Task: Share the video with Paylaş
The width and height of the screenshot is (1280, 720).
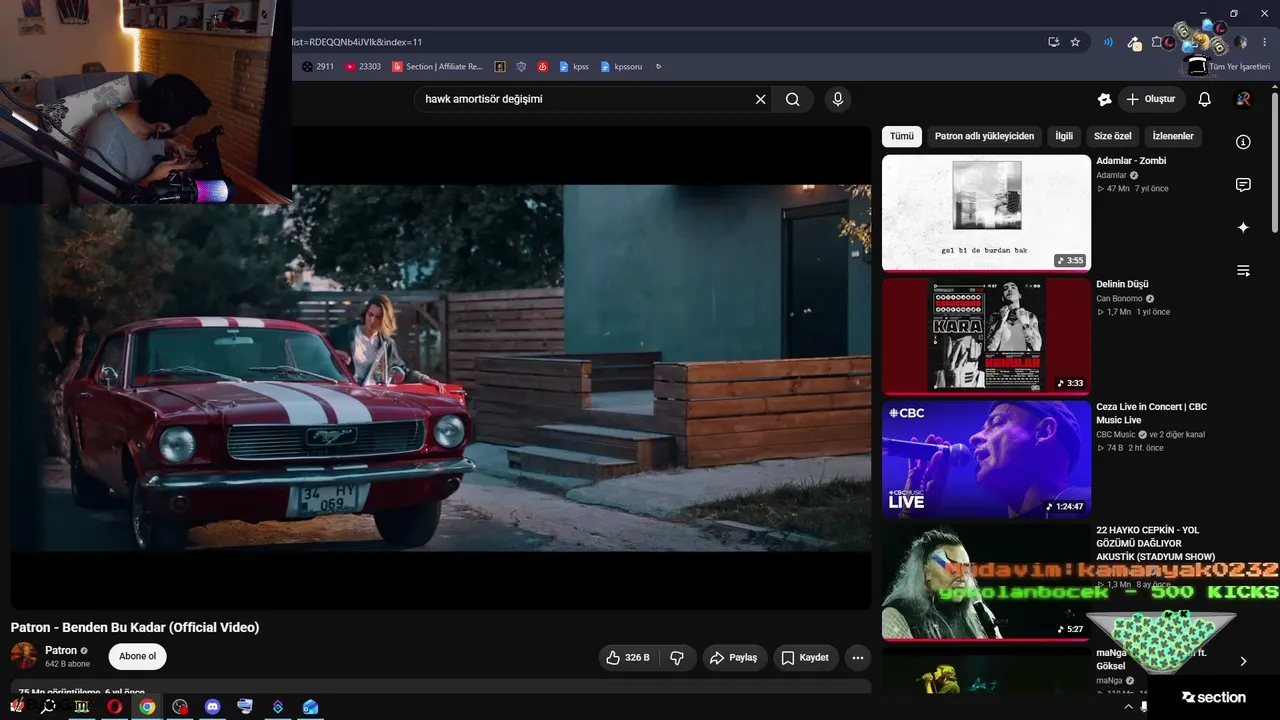Action: click(734, 657)
